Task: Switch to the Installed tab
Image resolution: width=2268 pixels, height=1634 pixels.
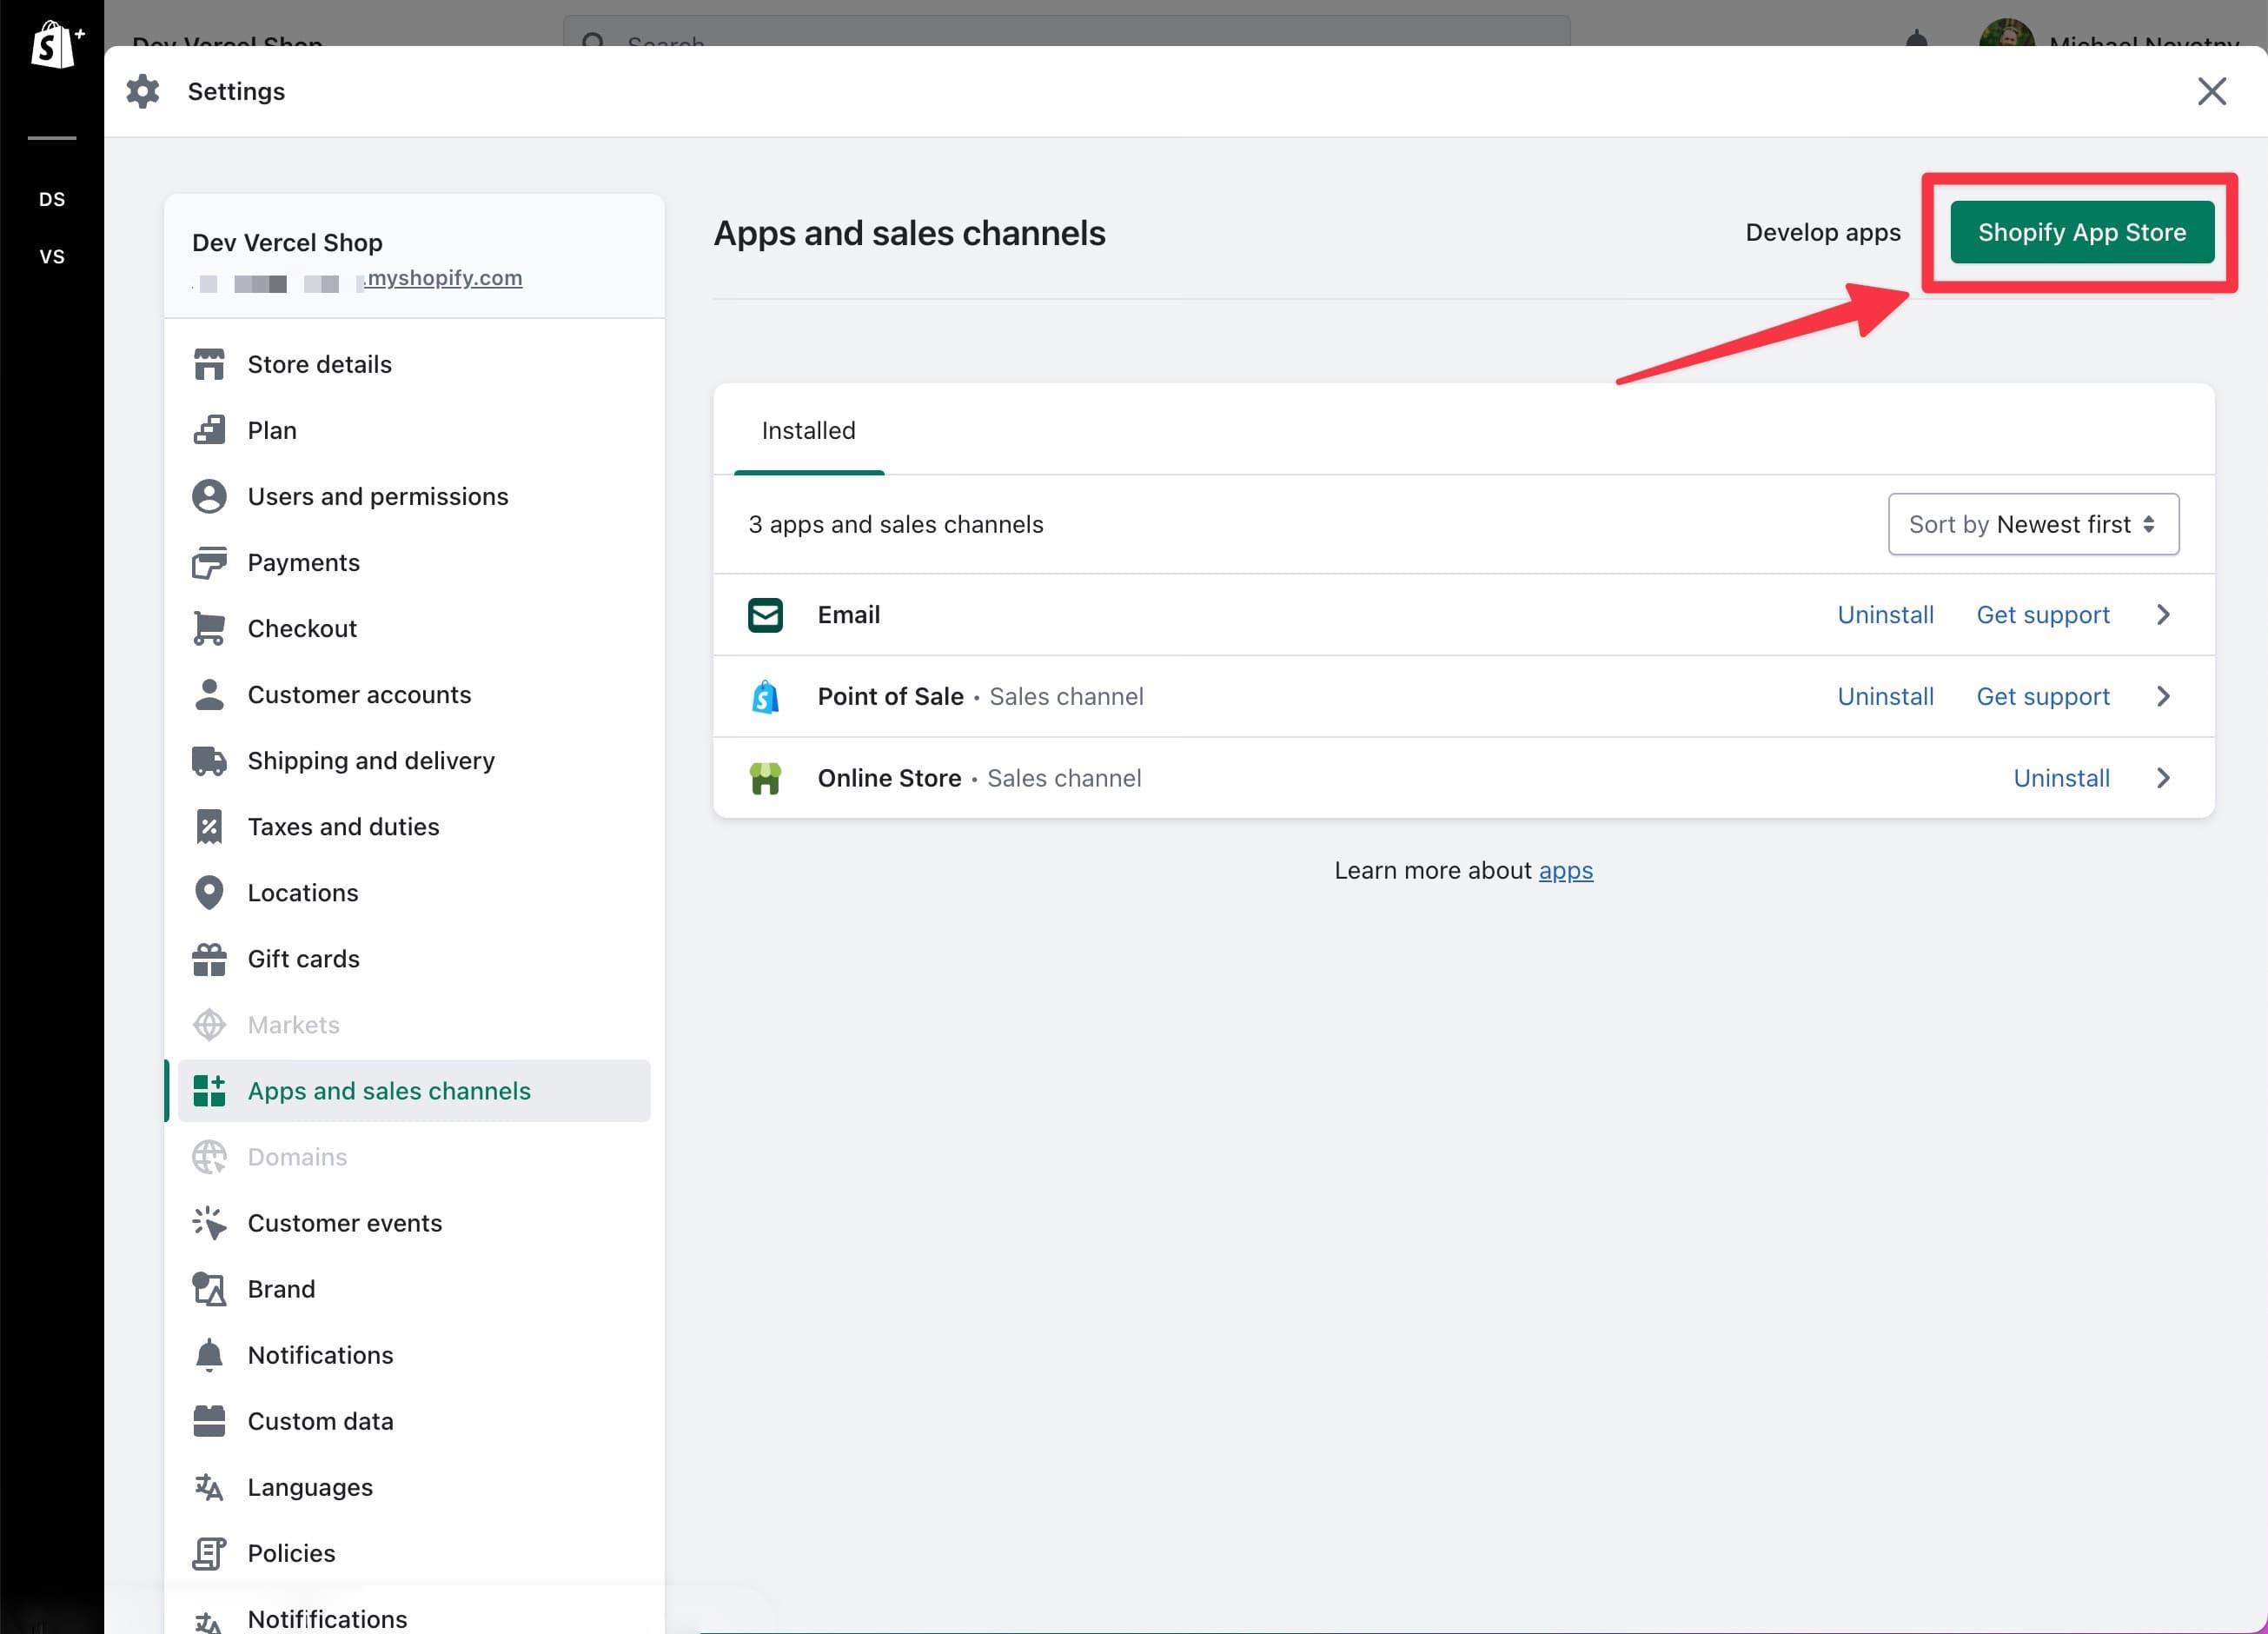Action: pos(808,430)
